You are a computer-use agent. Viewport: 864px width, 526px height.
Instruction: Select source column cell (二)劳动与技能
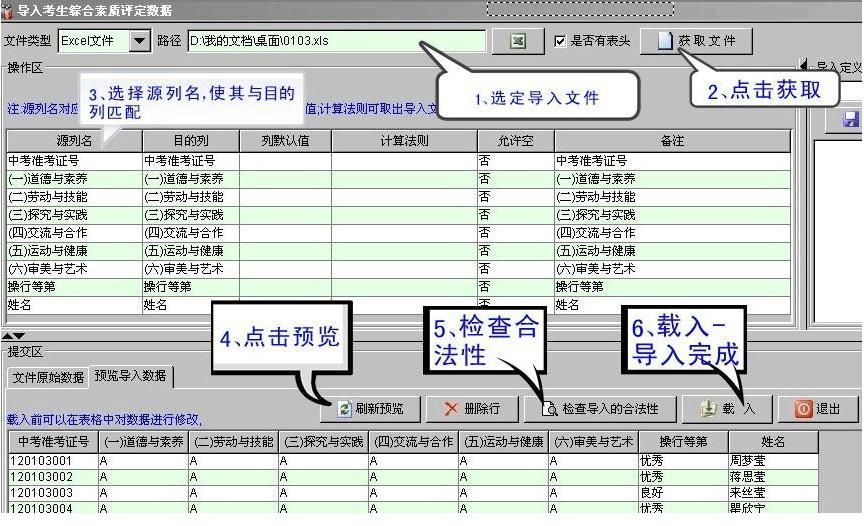point(74,197)
